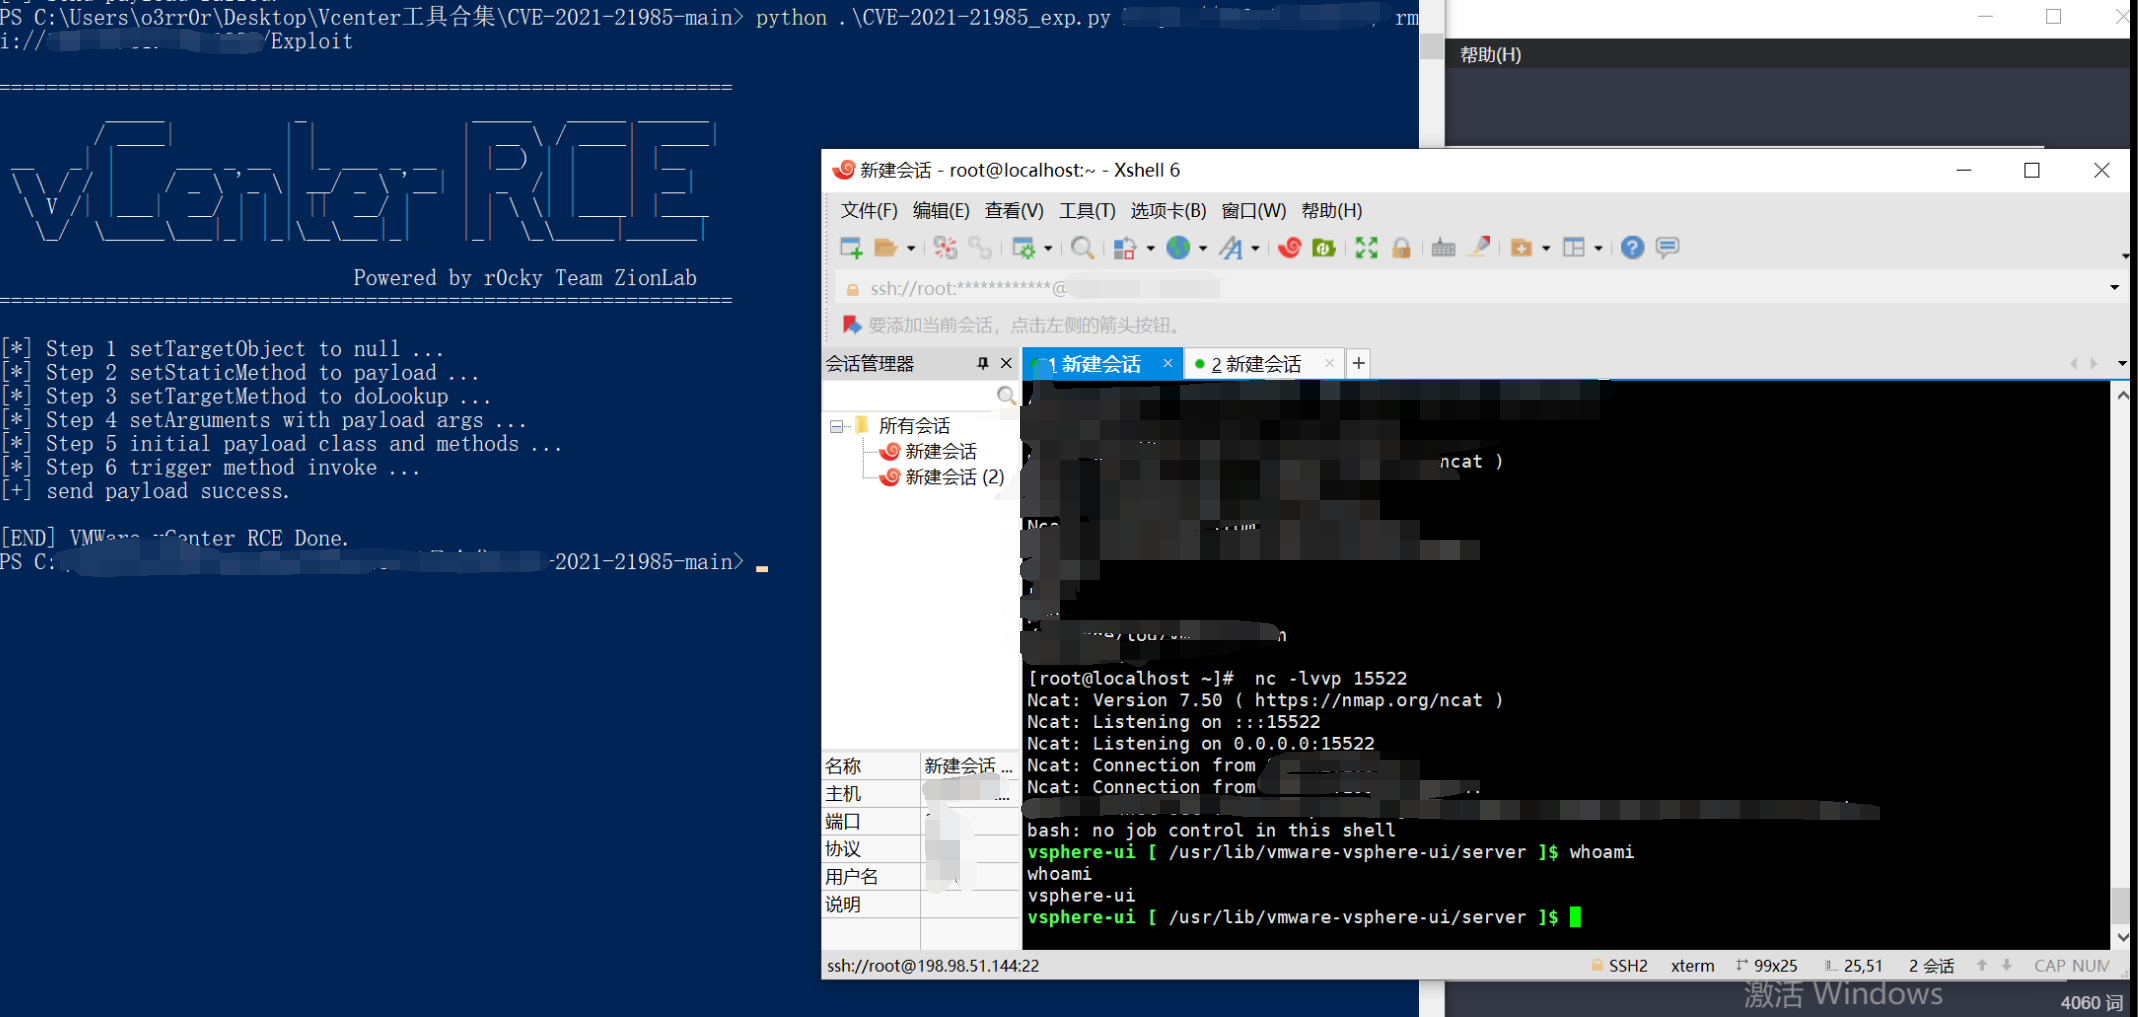Click the 用户名 property row label
2138x1017 pixels.
coord(852,877)
